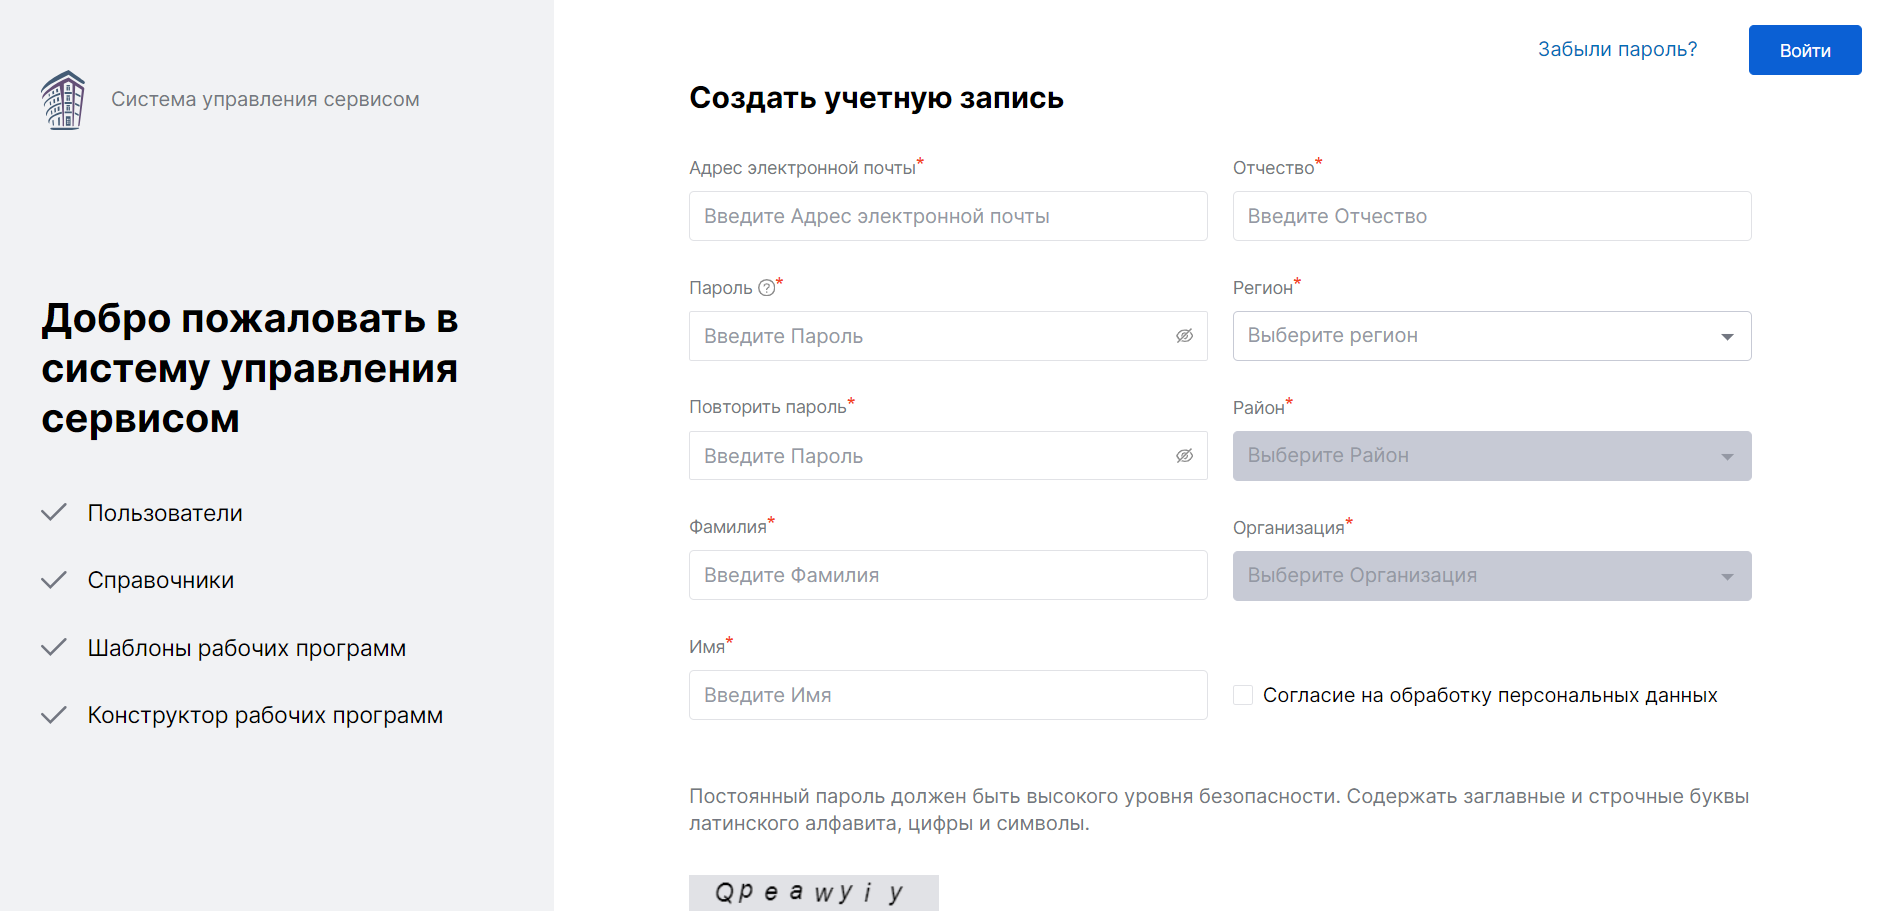Click the Система управления сервисом title
1877x911 pixels.
265,99
